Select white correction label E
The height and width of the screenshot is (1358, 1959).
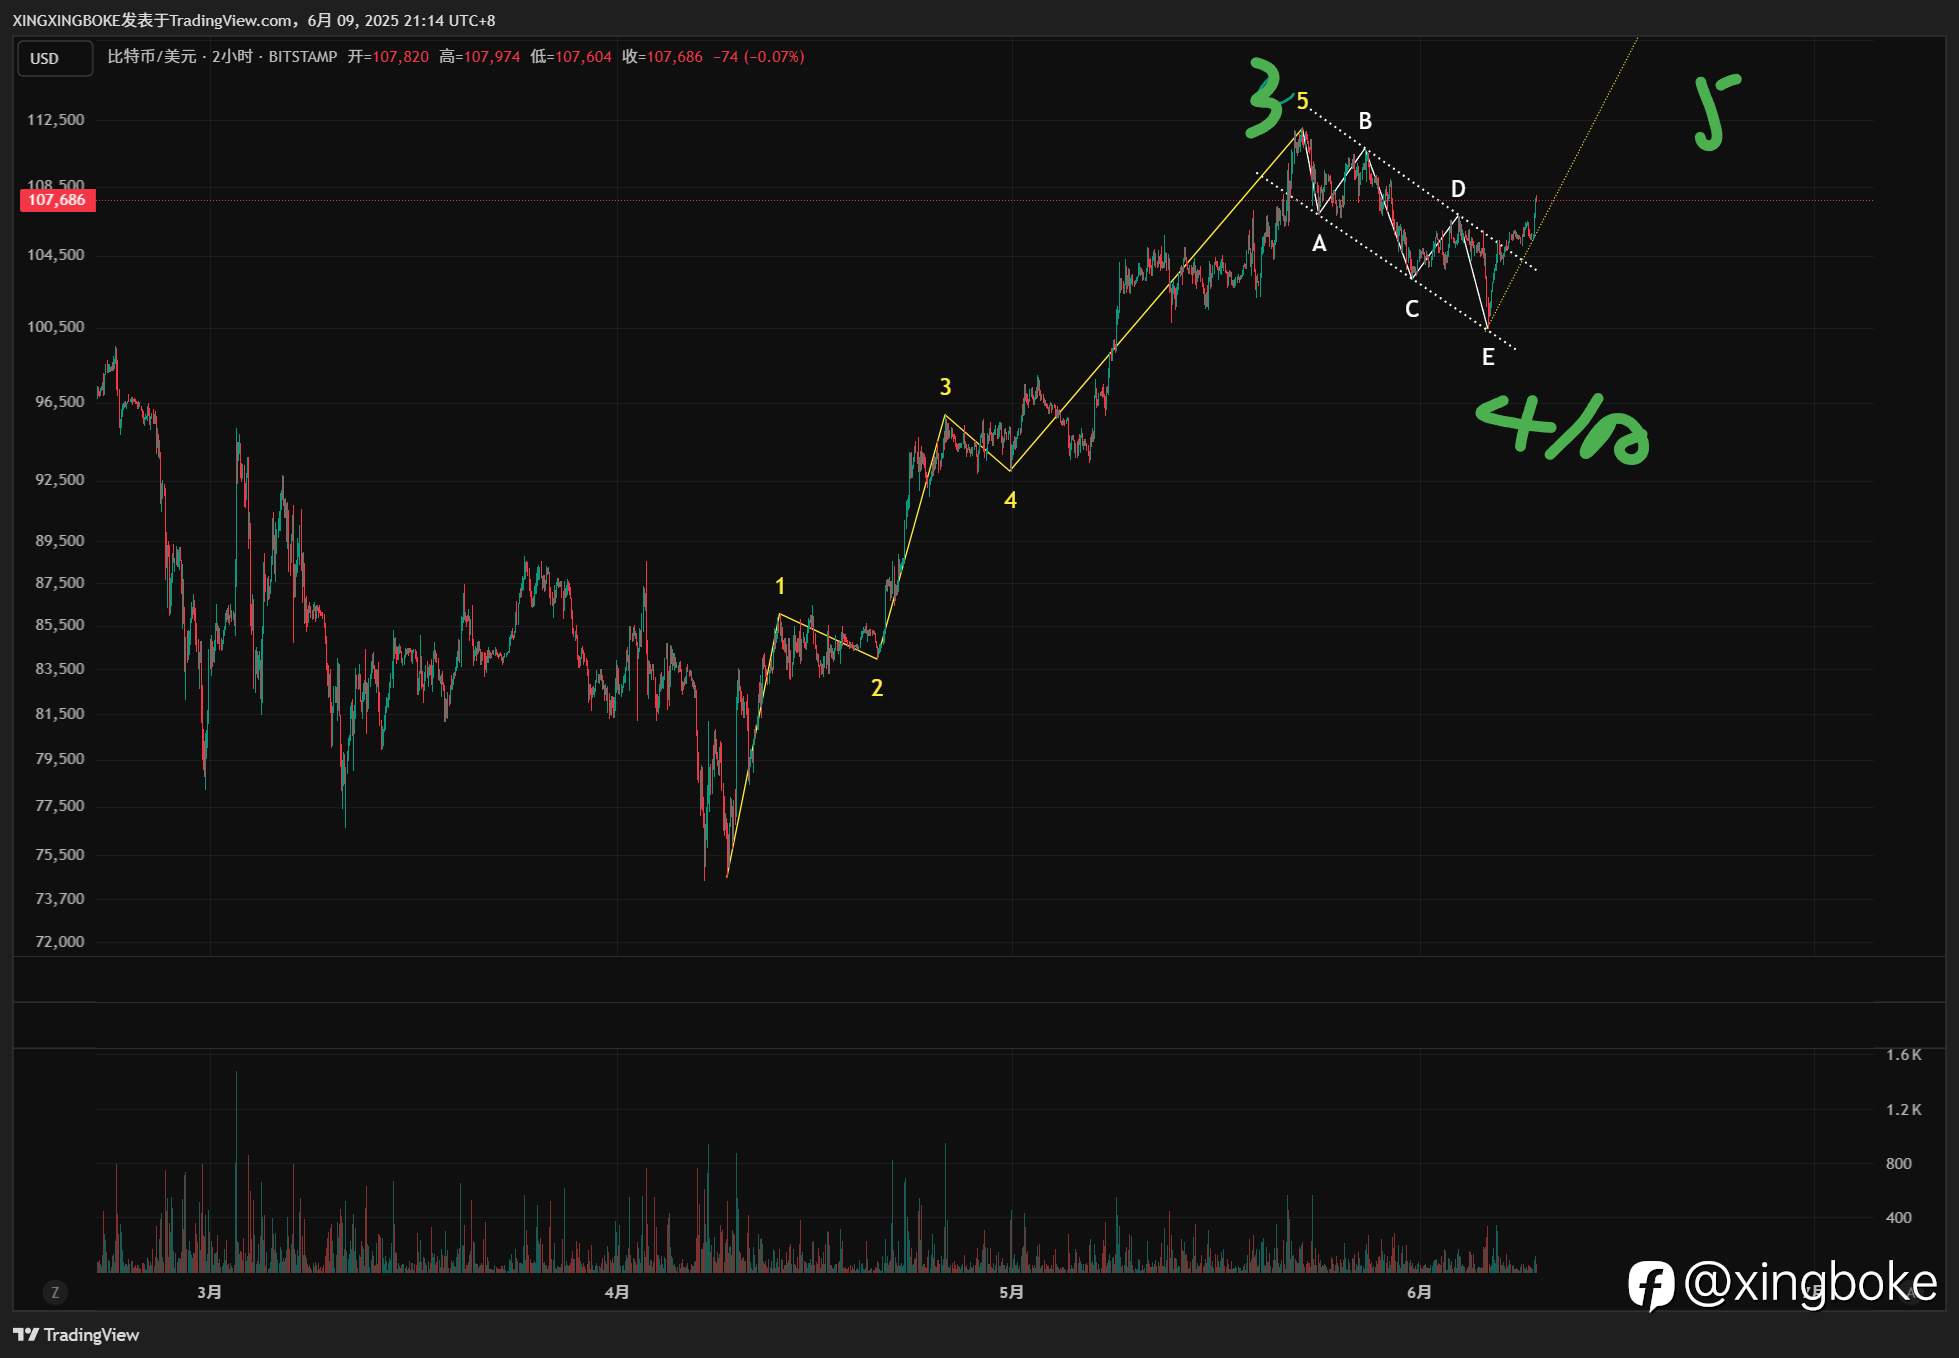tap(1488, 357)
